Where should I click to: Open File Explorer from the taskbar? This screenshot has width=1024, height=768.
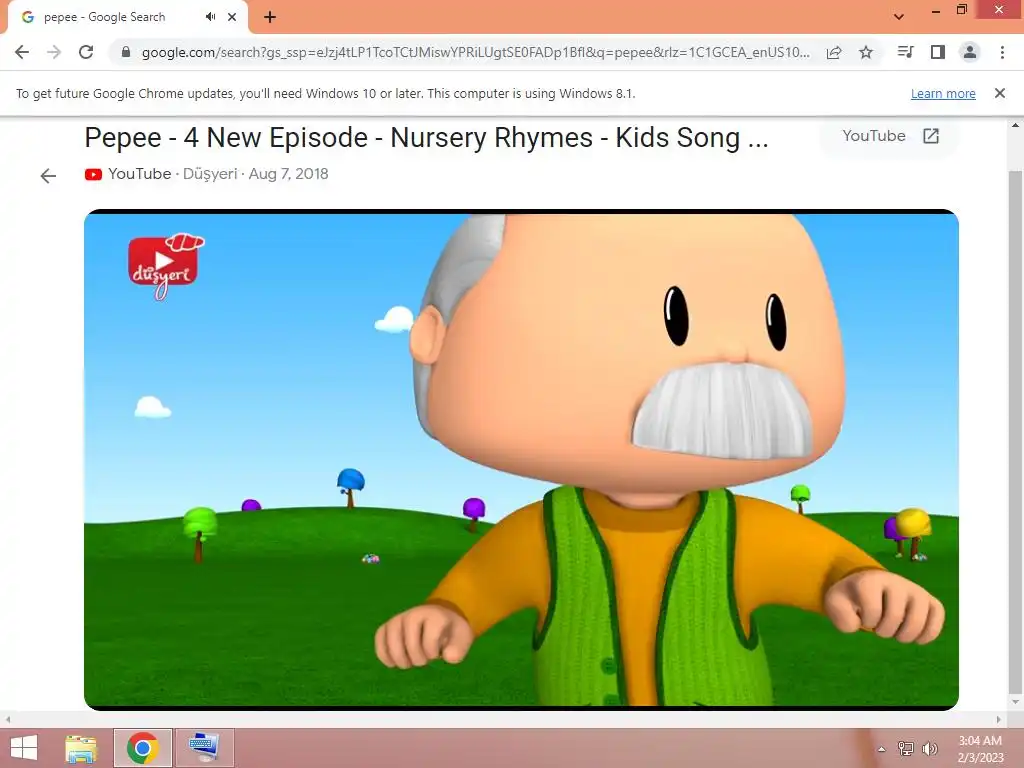(x=81, y=748)
